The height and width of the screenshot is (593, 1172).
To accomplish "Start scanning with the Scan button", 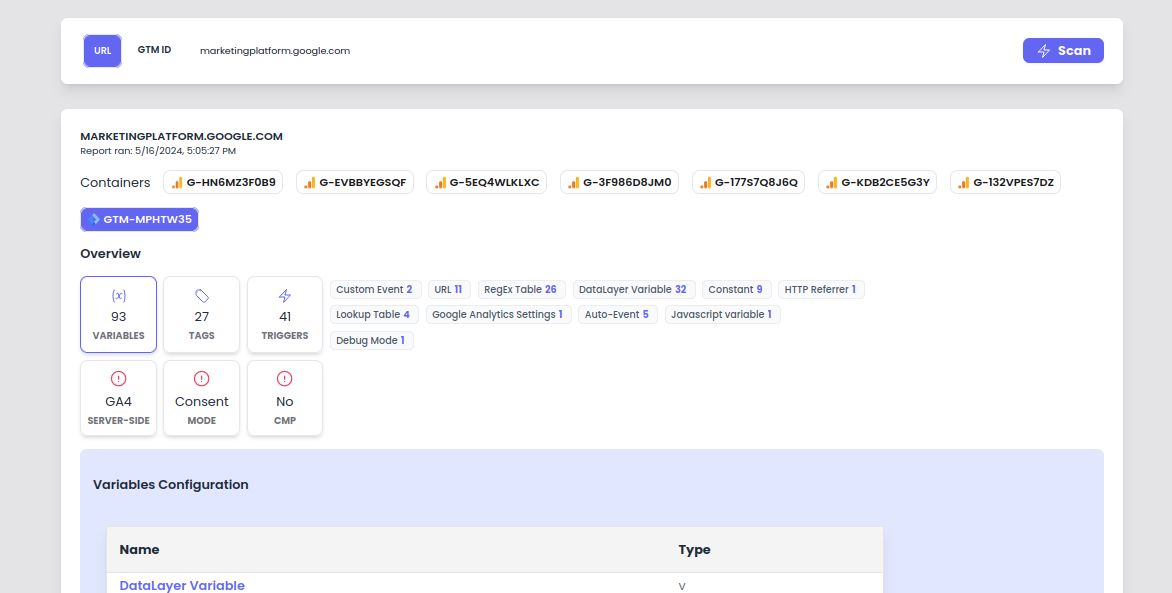I will point(1063,50).
